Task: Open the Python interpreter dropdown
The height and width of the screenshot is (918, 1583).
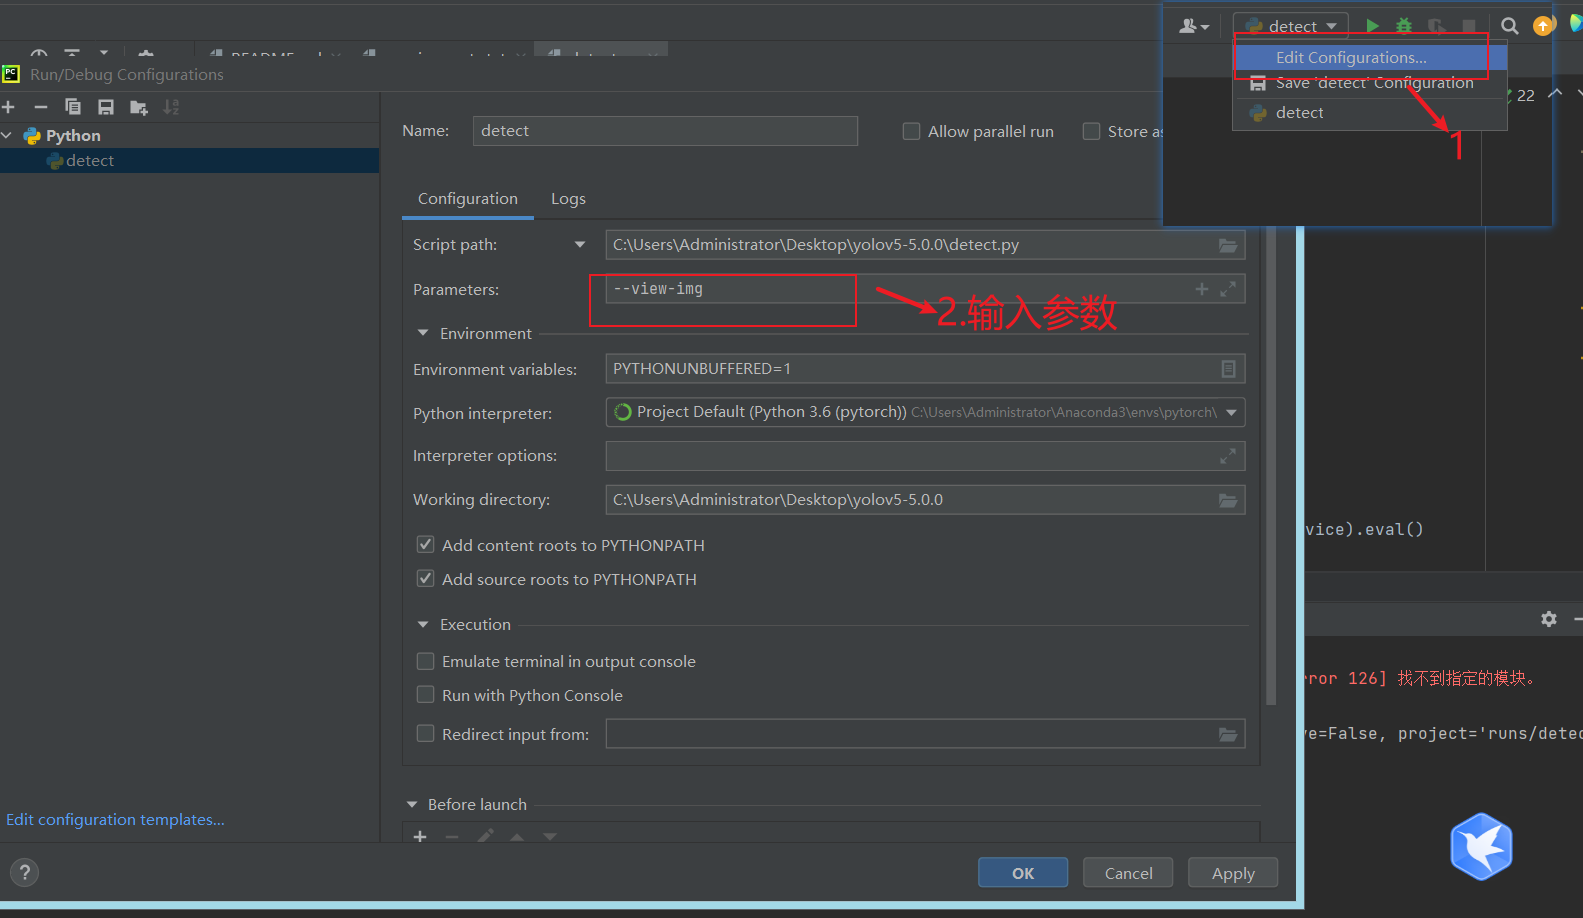Action: 1232,413
